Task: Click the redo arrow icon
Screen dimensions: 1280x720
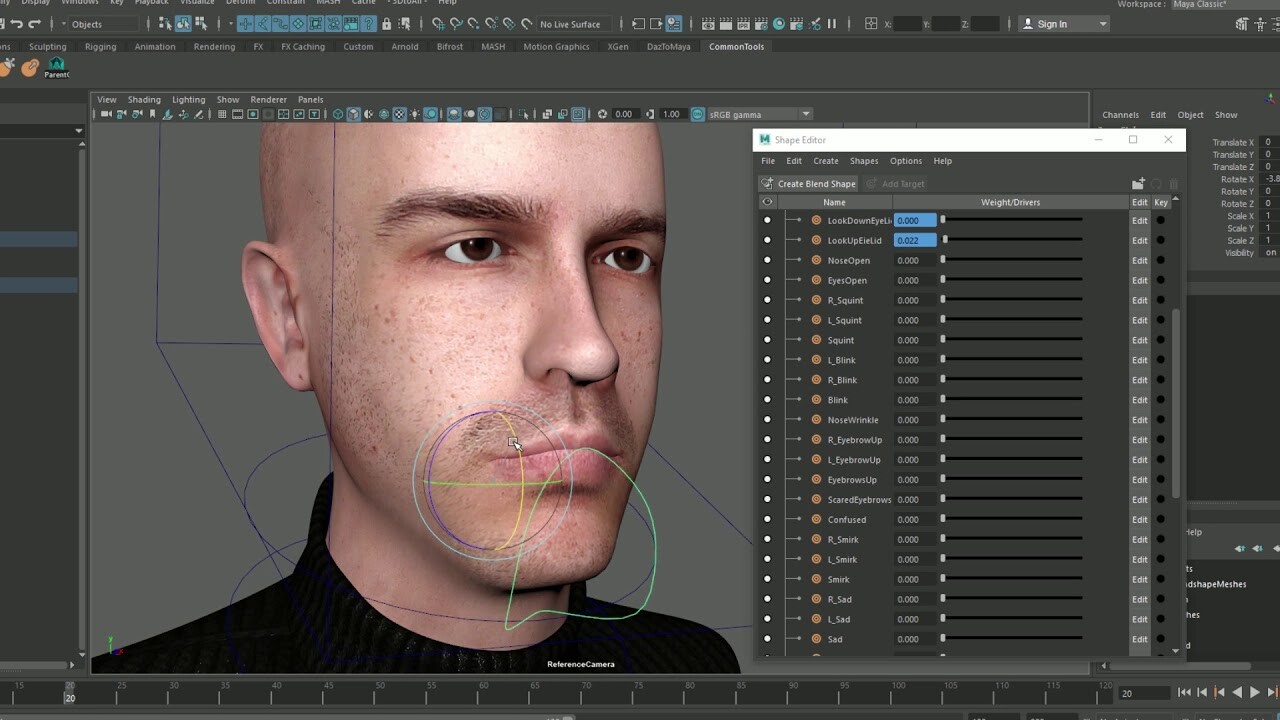Action: point(35,24)
